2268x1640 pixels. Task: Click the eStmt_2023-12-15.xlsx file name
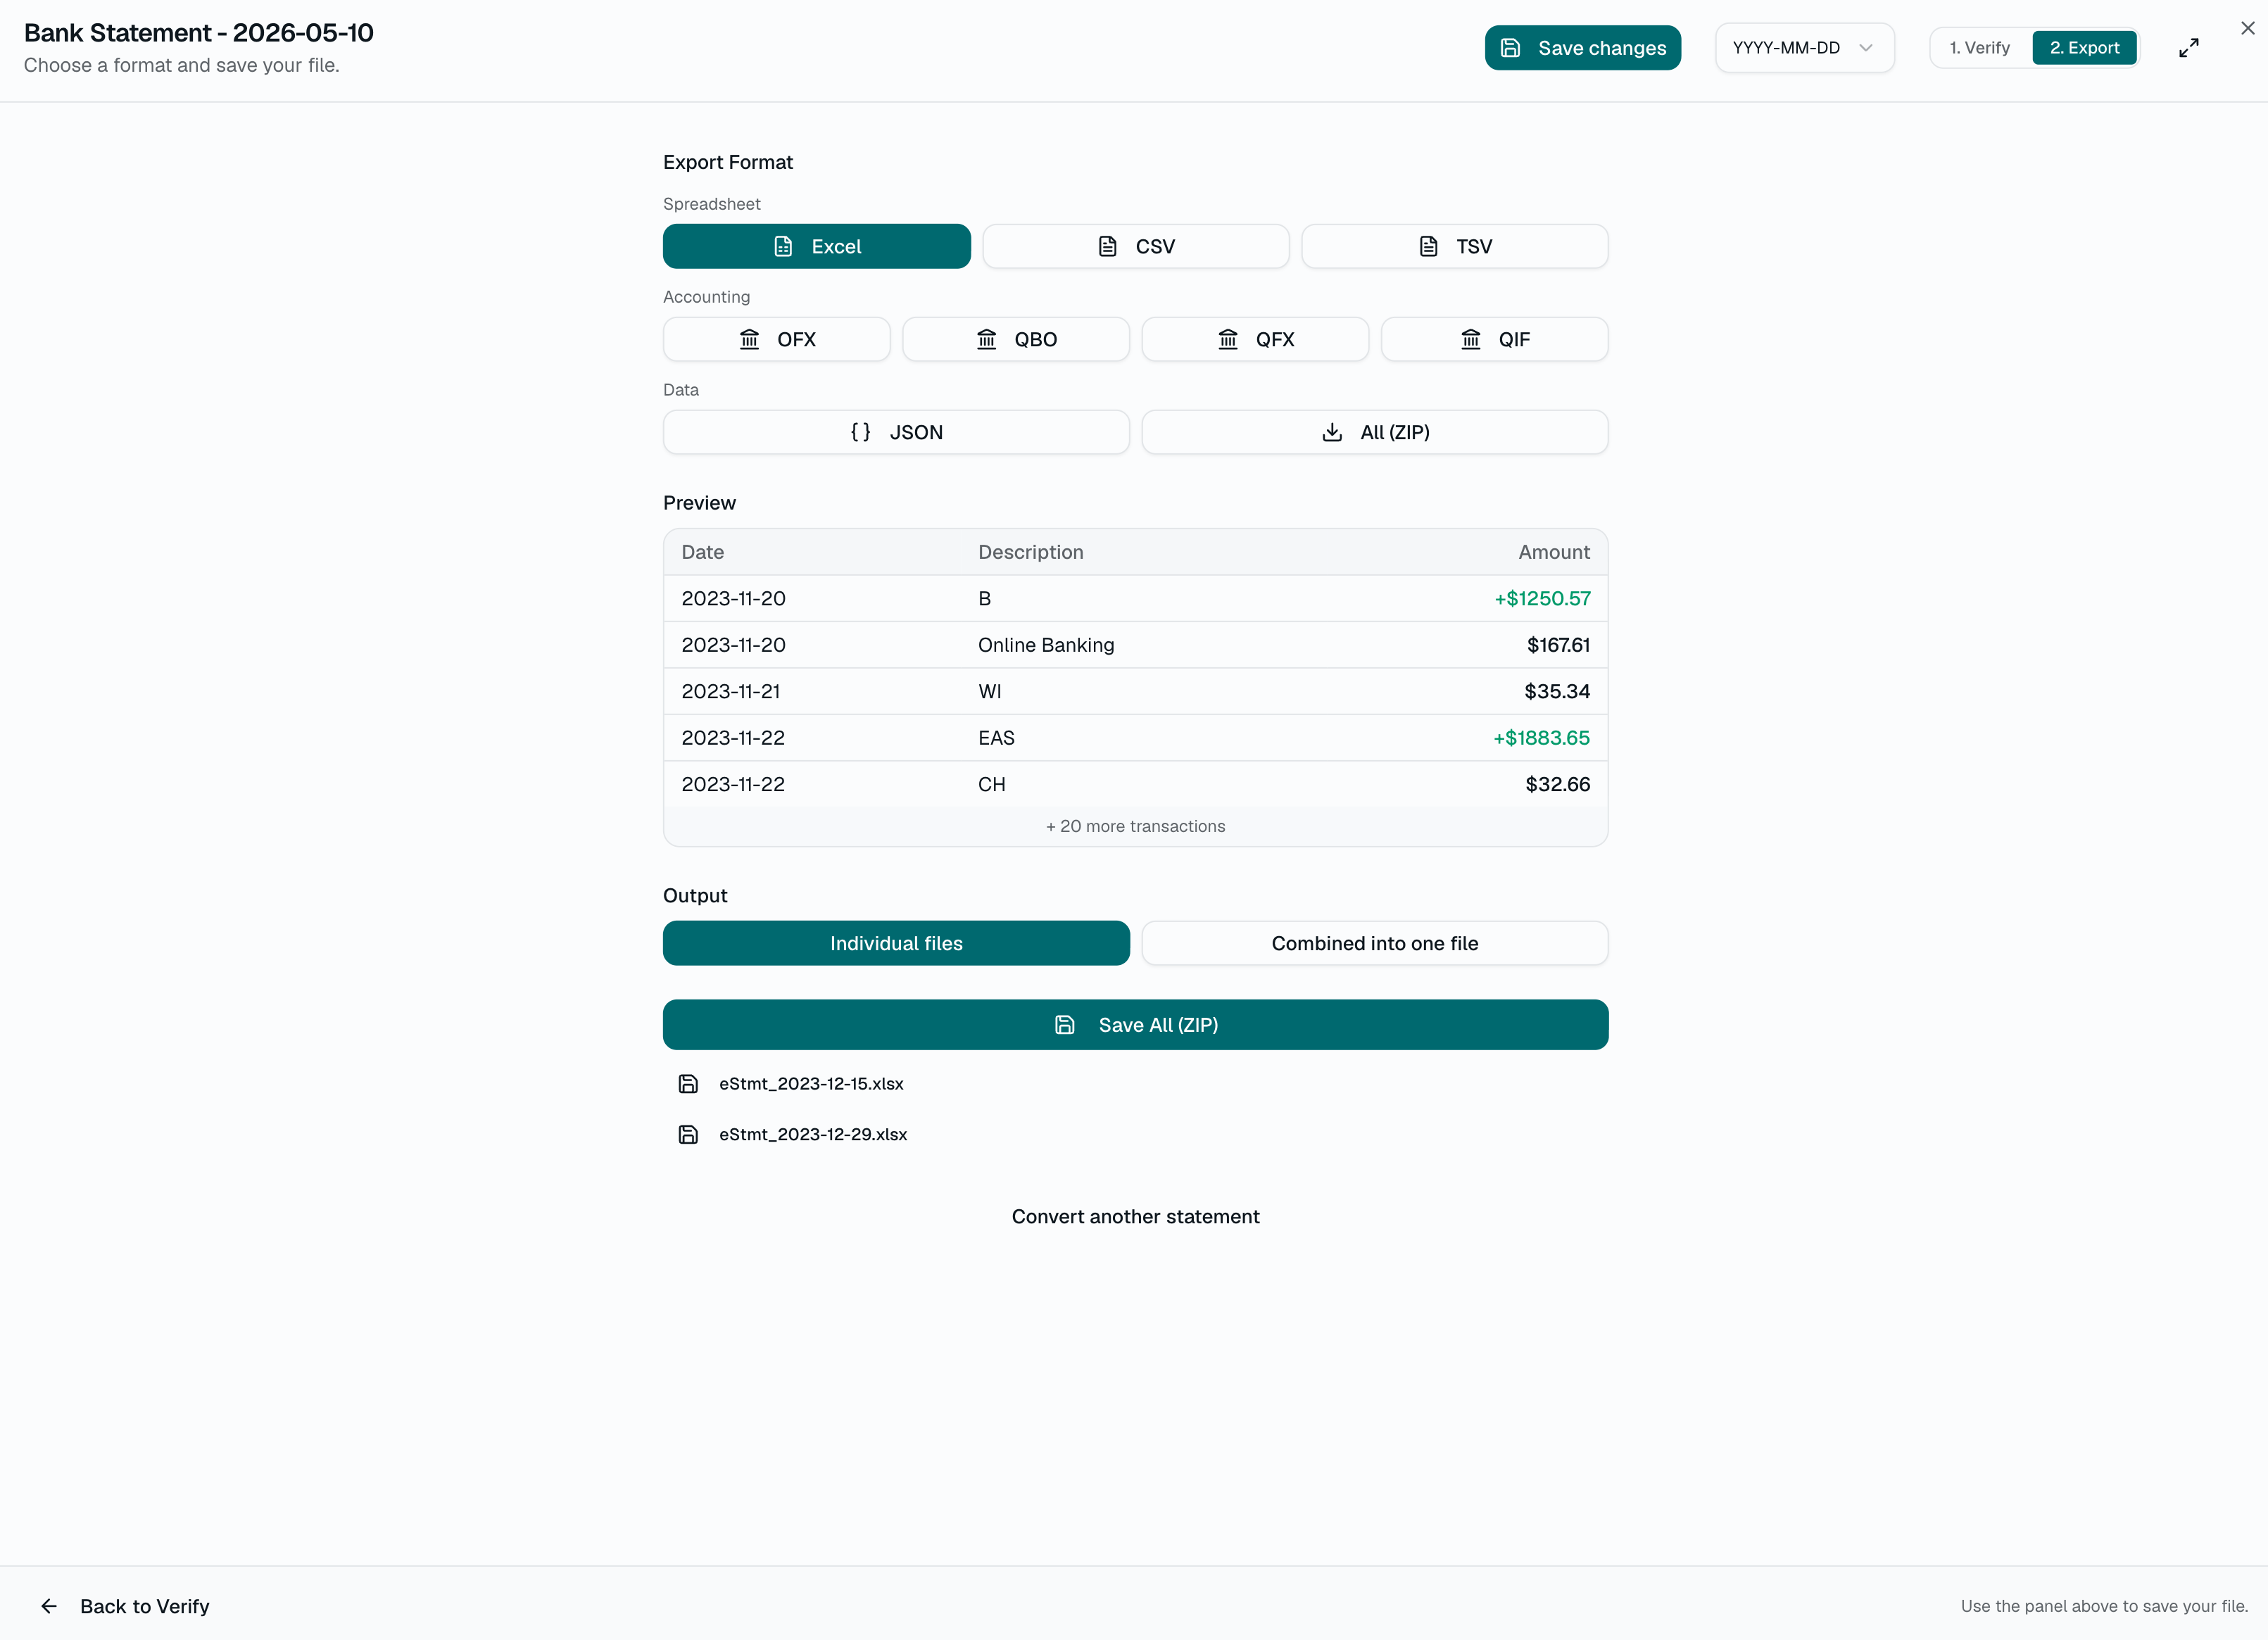click(811, 1084)
